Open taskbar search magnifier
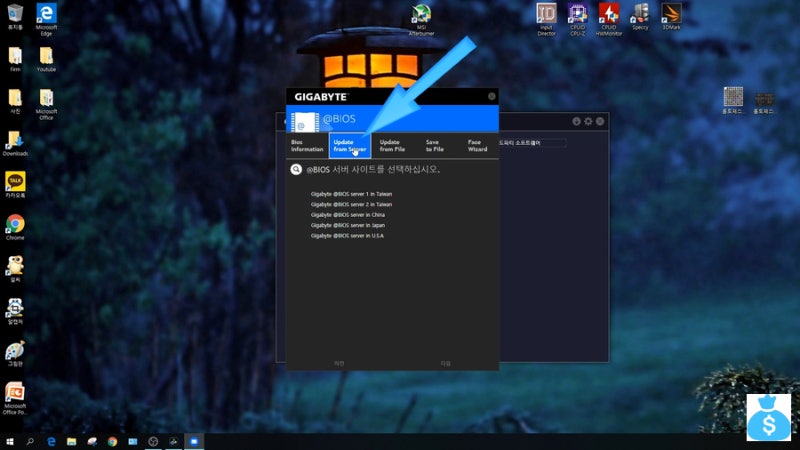This screenshot has width=800, height=450. coord(30,441)
